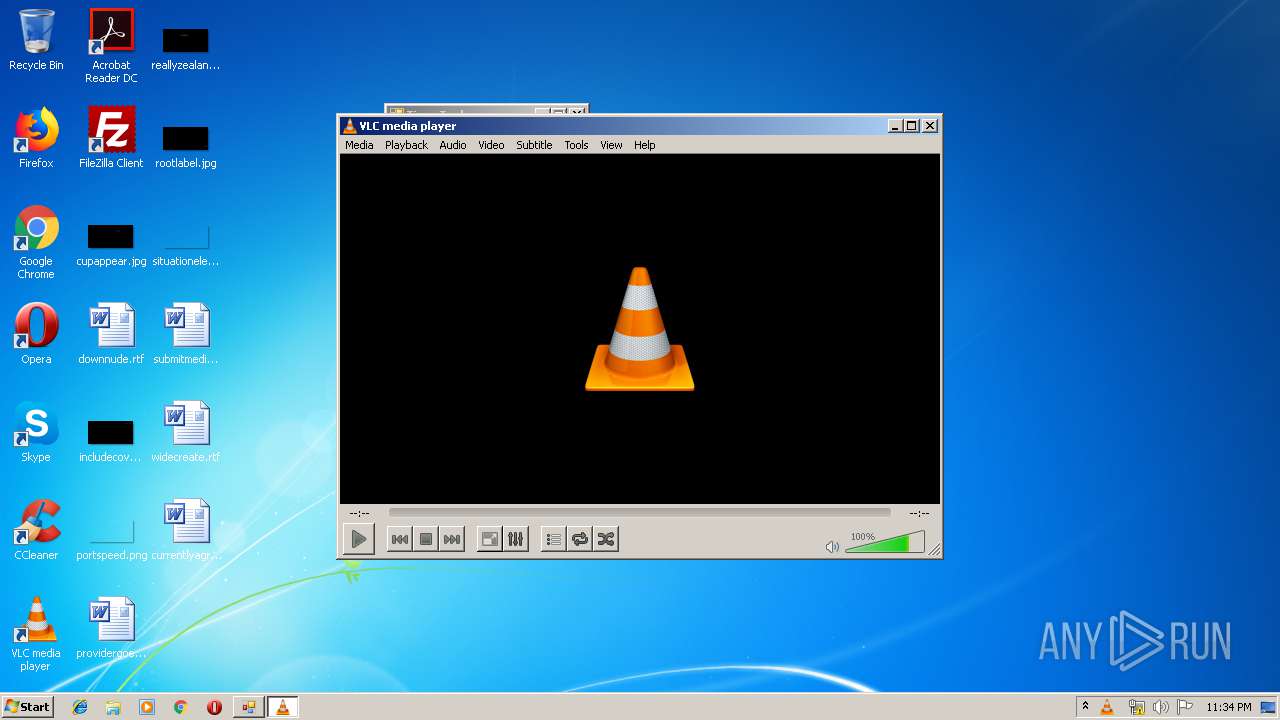Select the situationele... desktop file
This screenshot has height=720, width=1280.
[x=186, y=244]
